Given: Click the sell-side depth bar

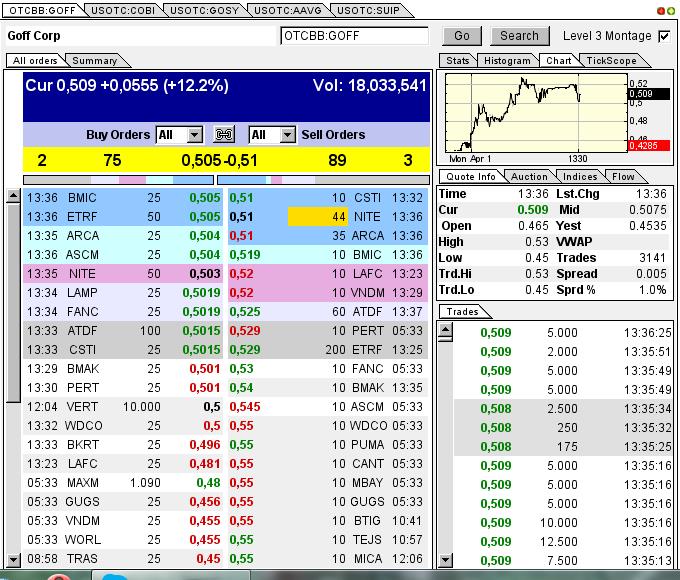Looking at the screenshot, I should [x=323, y=180].
